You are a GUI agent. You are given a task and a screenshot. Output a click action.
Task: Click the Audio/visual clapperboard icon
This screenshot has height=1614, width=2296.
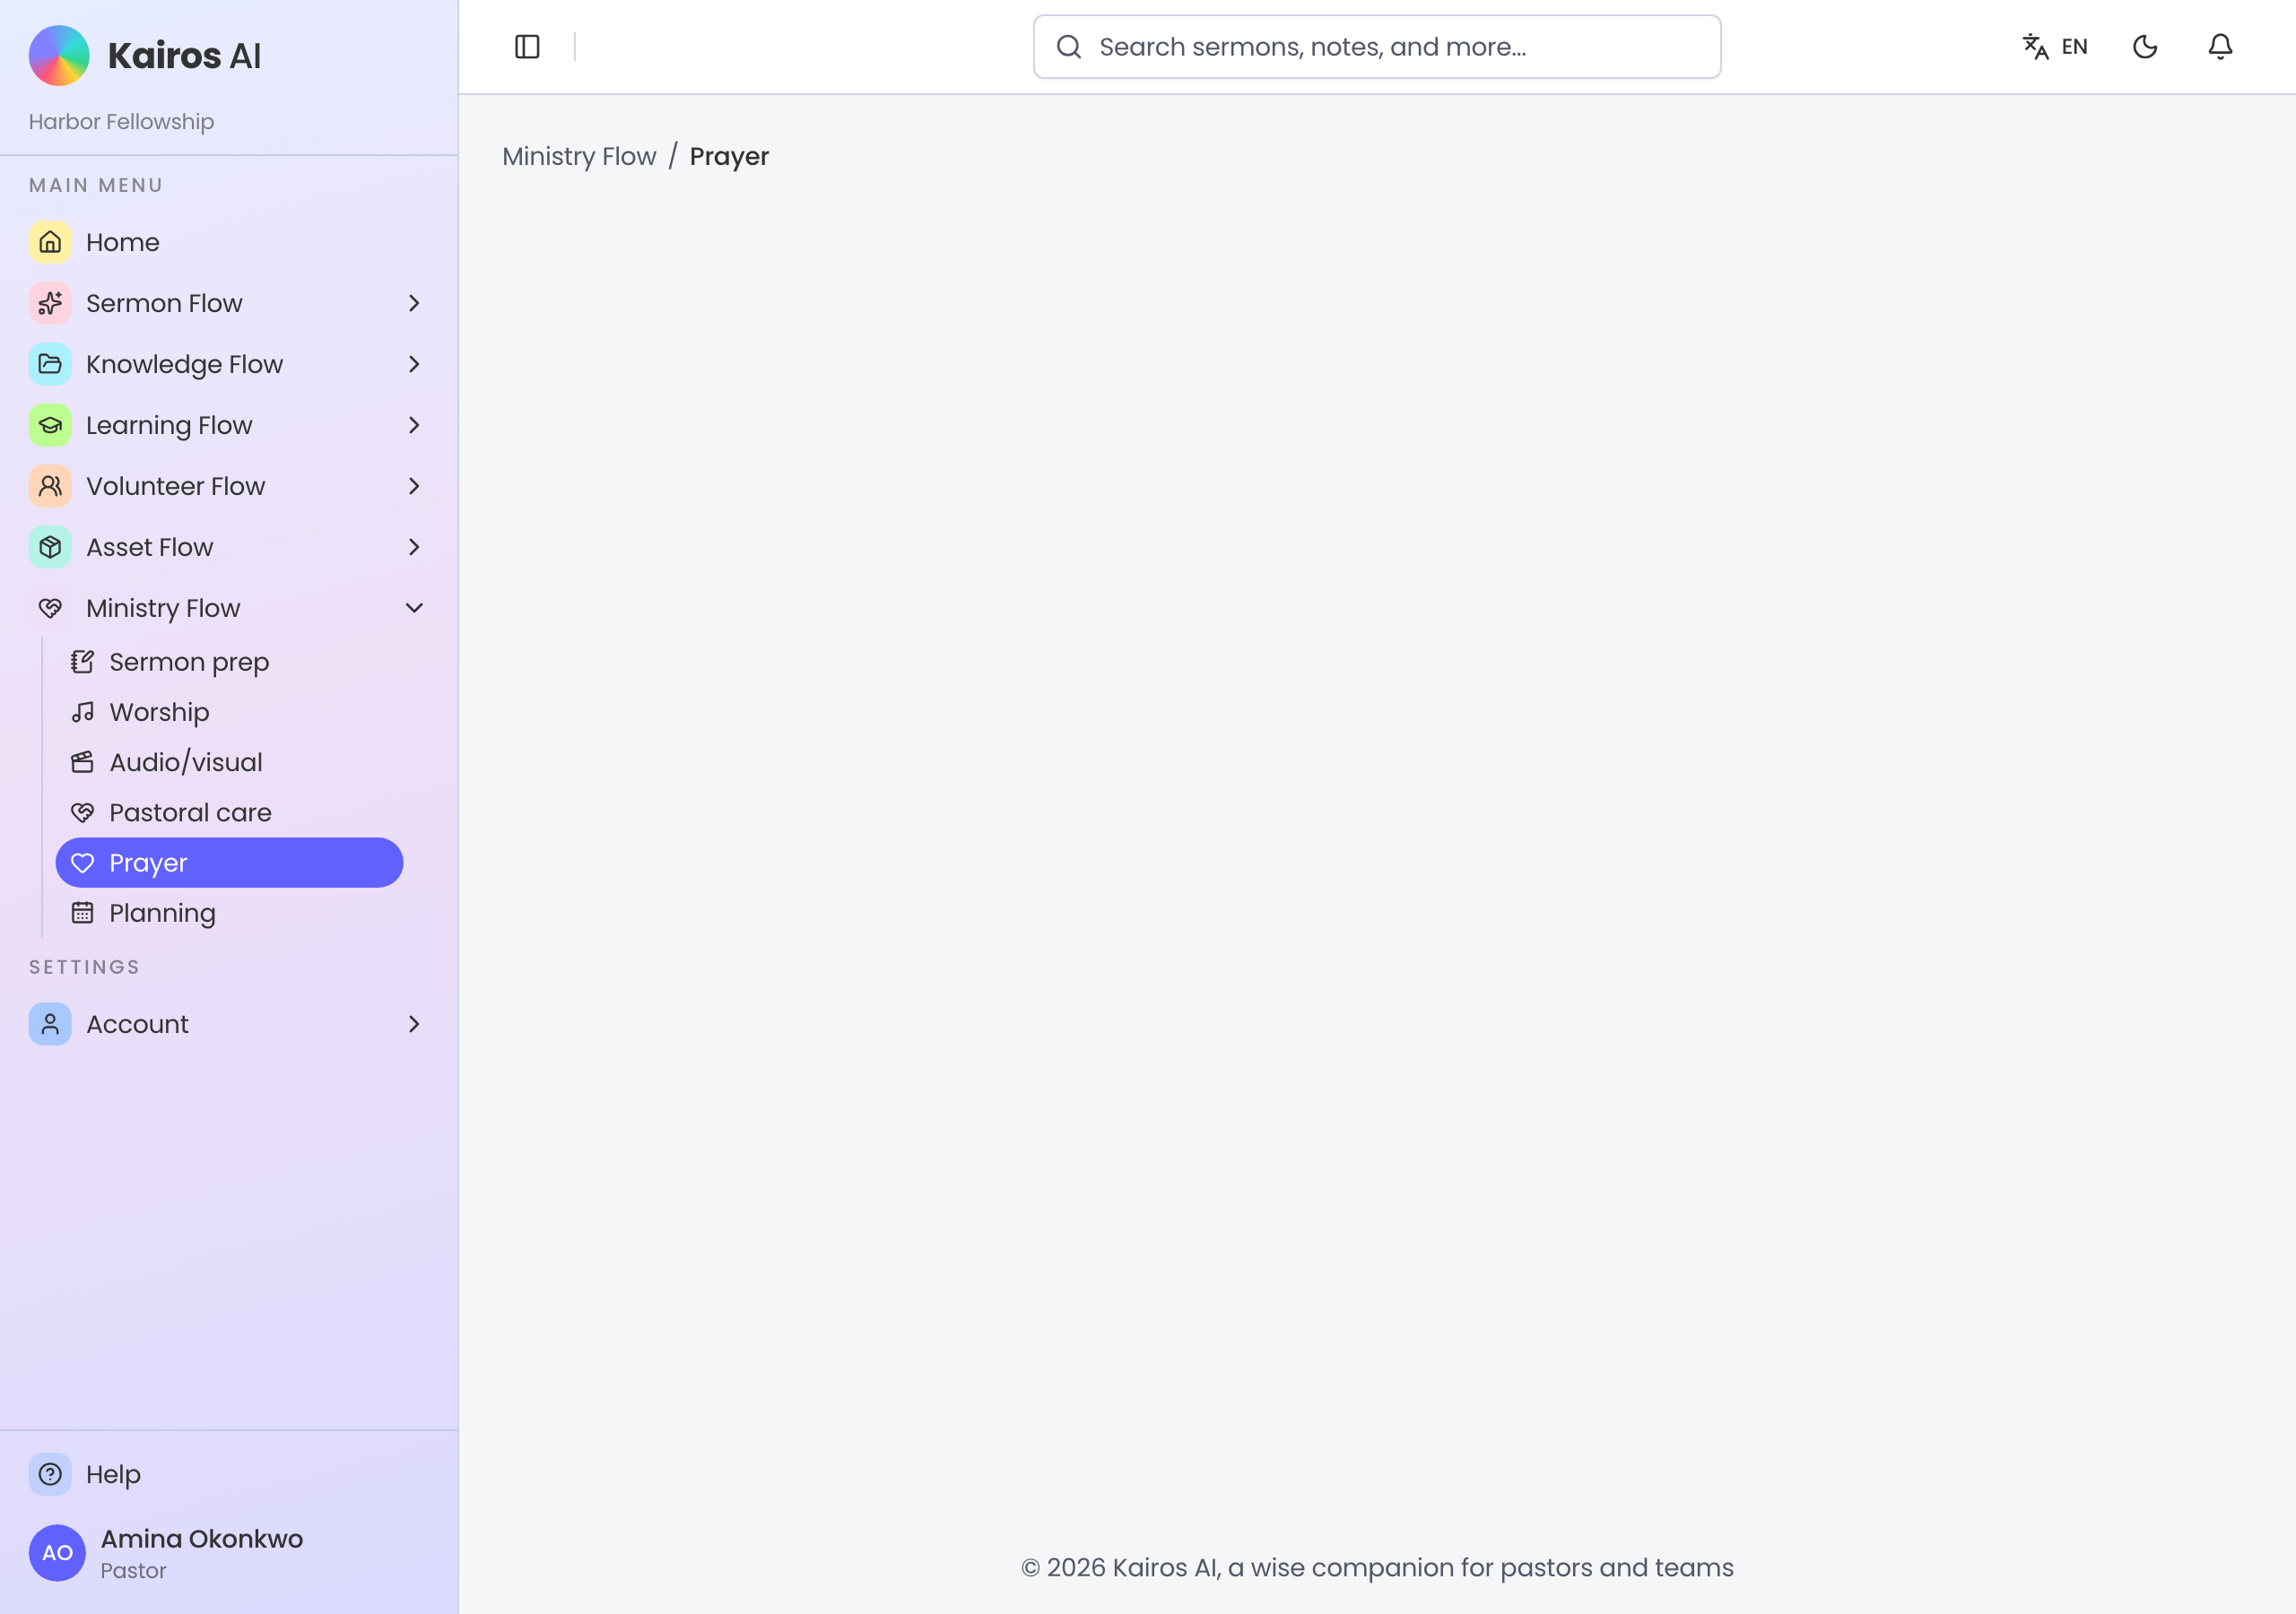(82, 762)
